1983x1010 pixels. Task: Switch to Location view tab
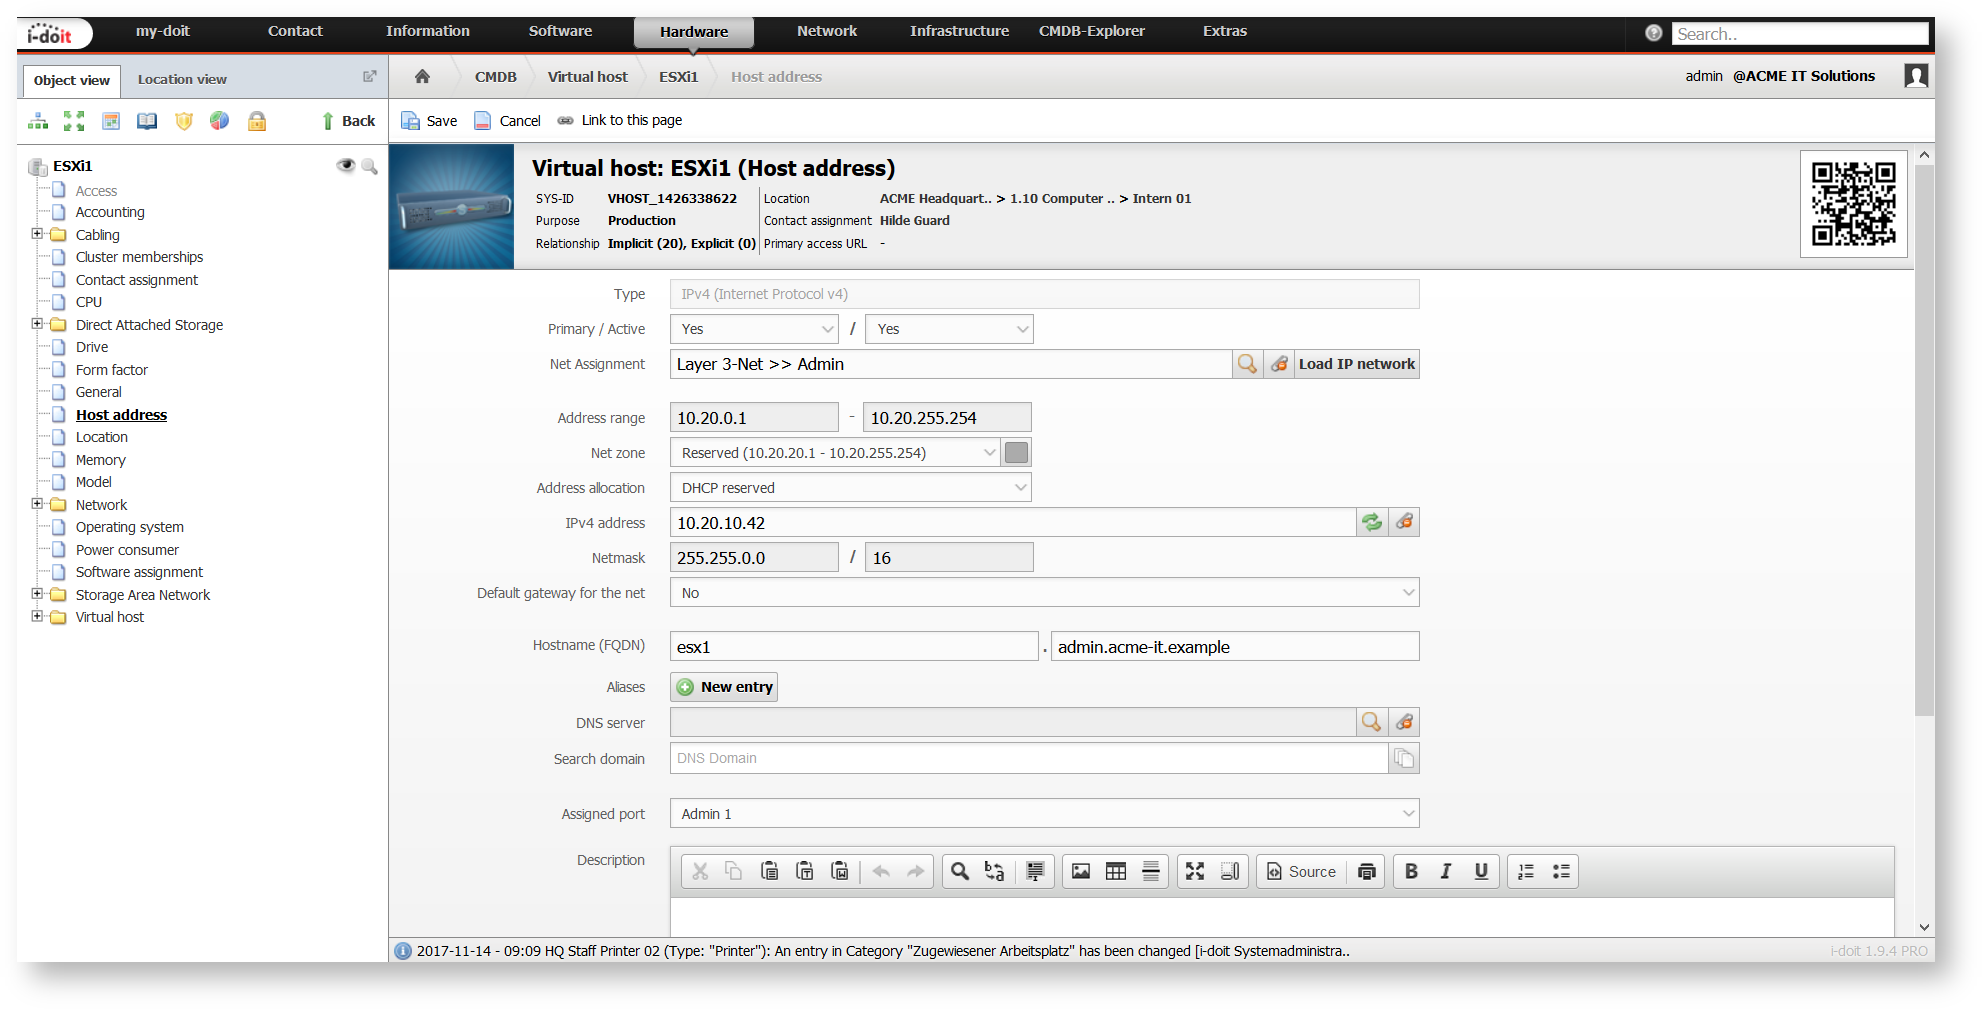[182, 79]
